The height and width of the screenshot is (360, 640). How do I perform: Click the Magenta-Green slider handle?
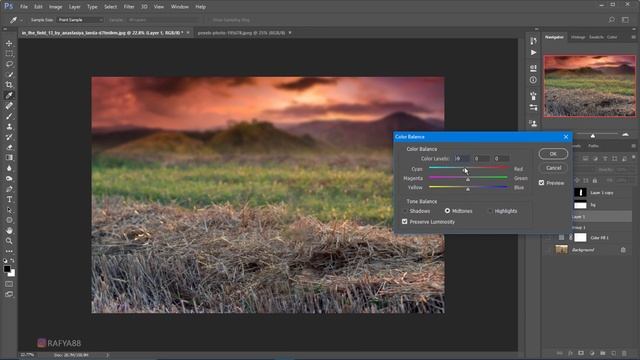click(468, 179)
